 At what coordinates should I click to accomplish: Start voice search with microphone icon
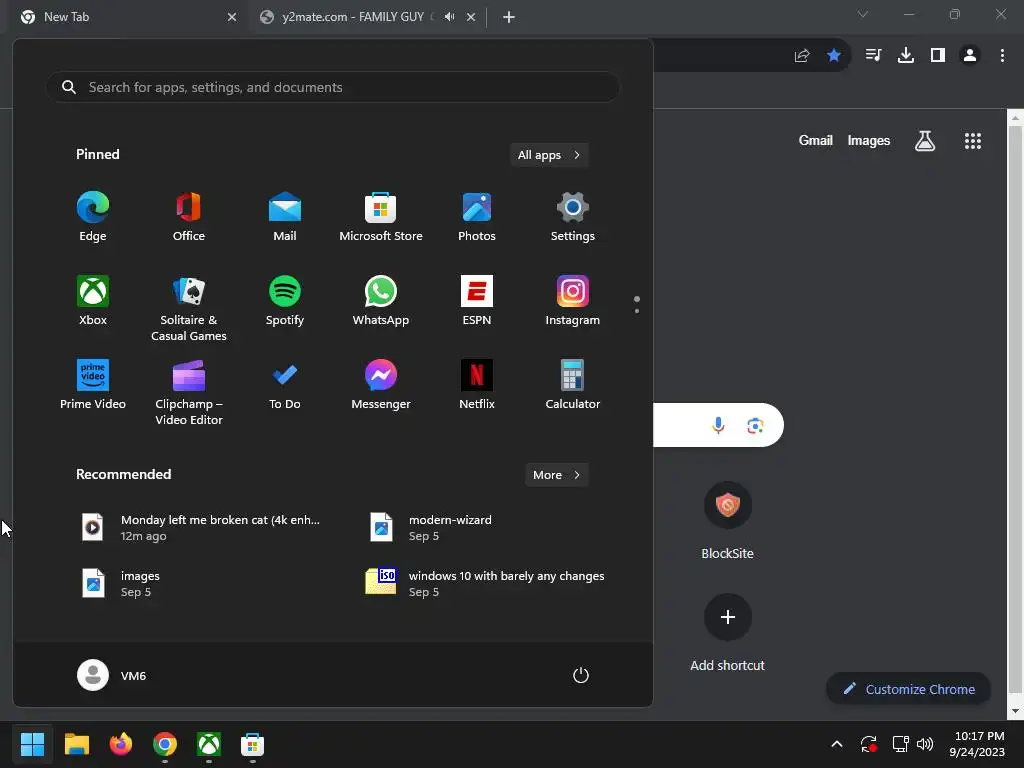(x=718, y=425)
